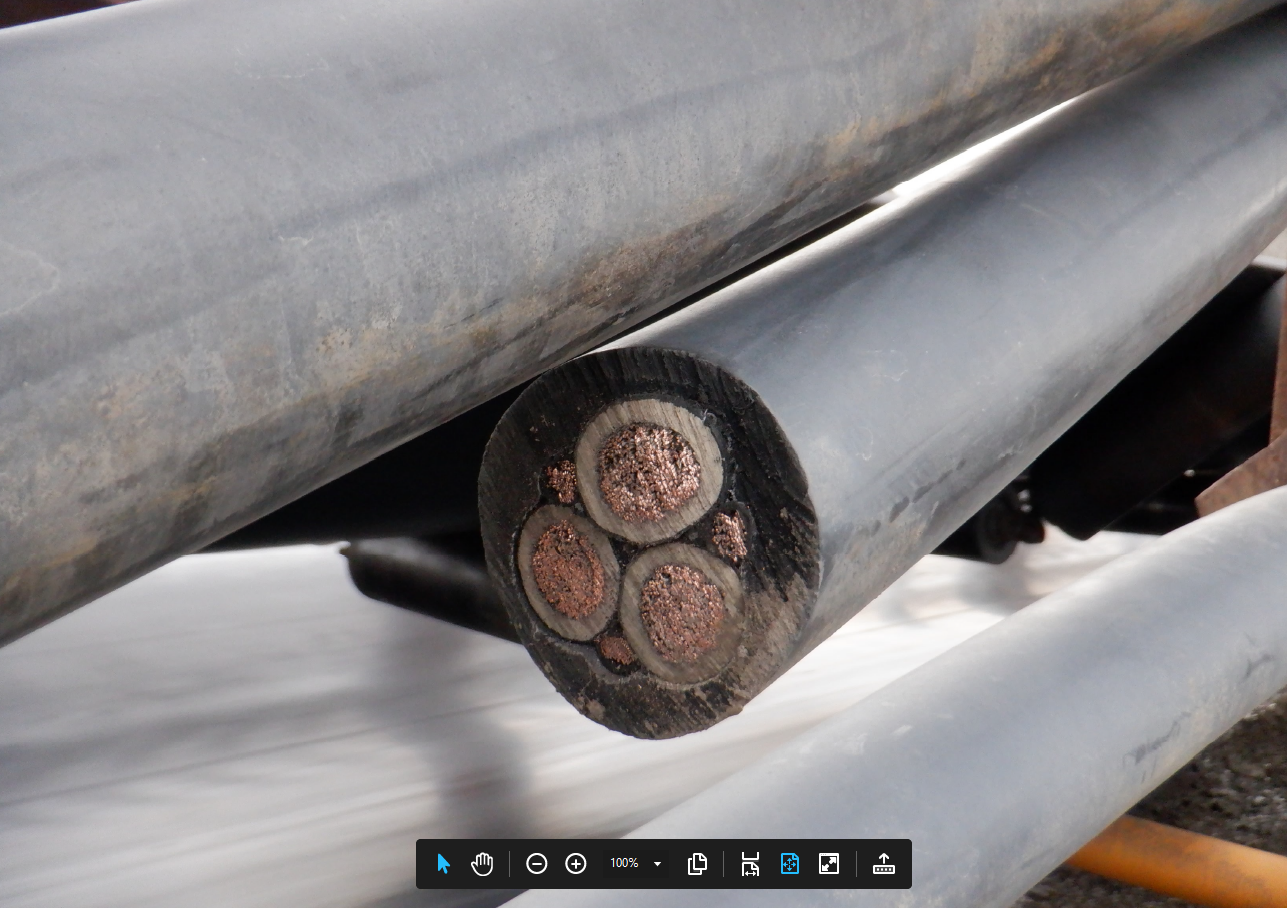Click the small copper wire at upper left
Image resolution: width=1287 pixels, height=908 pixels.
(x=563, y=481)
